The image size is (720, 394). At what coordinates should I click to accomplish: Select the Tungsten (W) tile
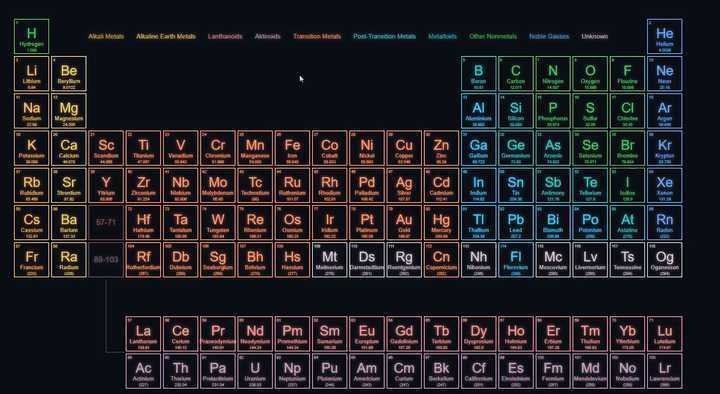coord(218,223)
